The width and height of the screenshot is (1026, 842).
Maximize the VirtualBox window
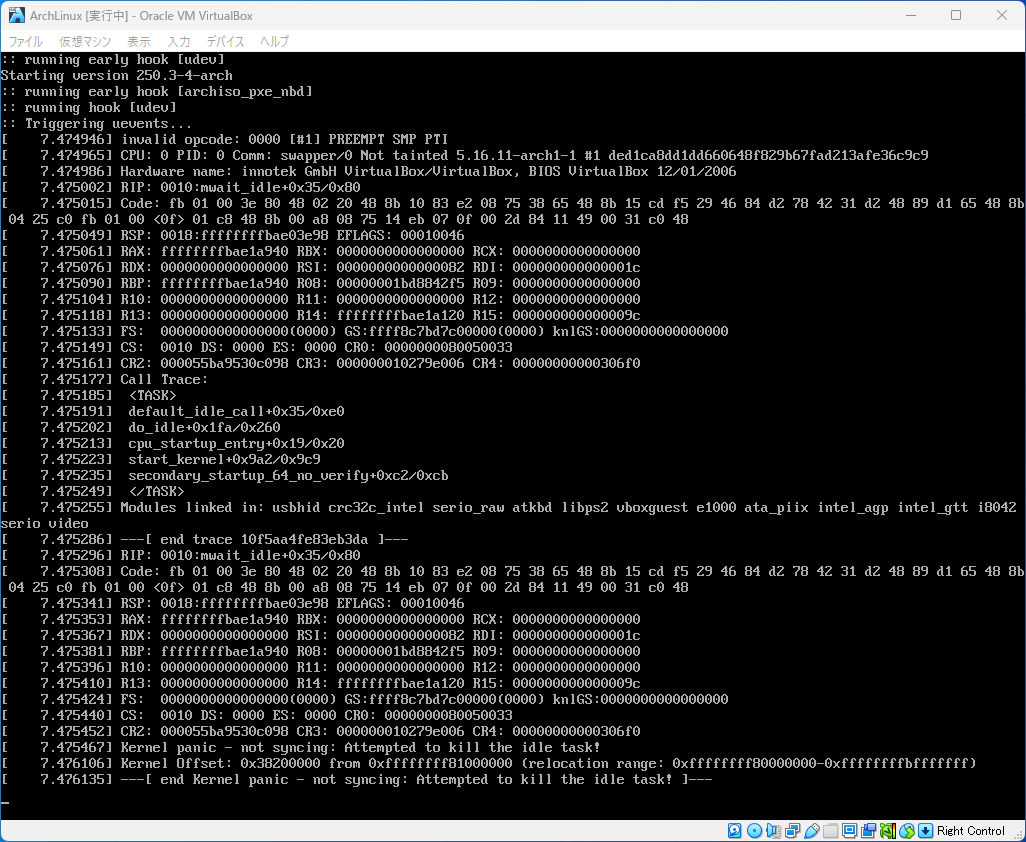pyautogui.click(x=956, y=15)
